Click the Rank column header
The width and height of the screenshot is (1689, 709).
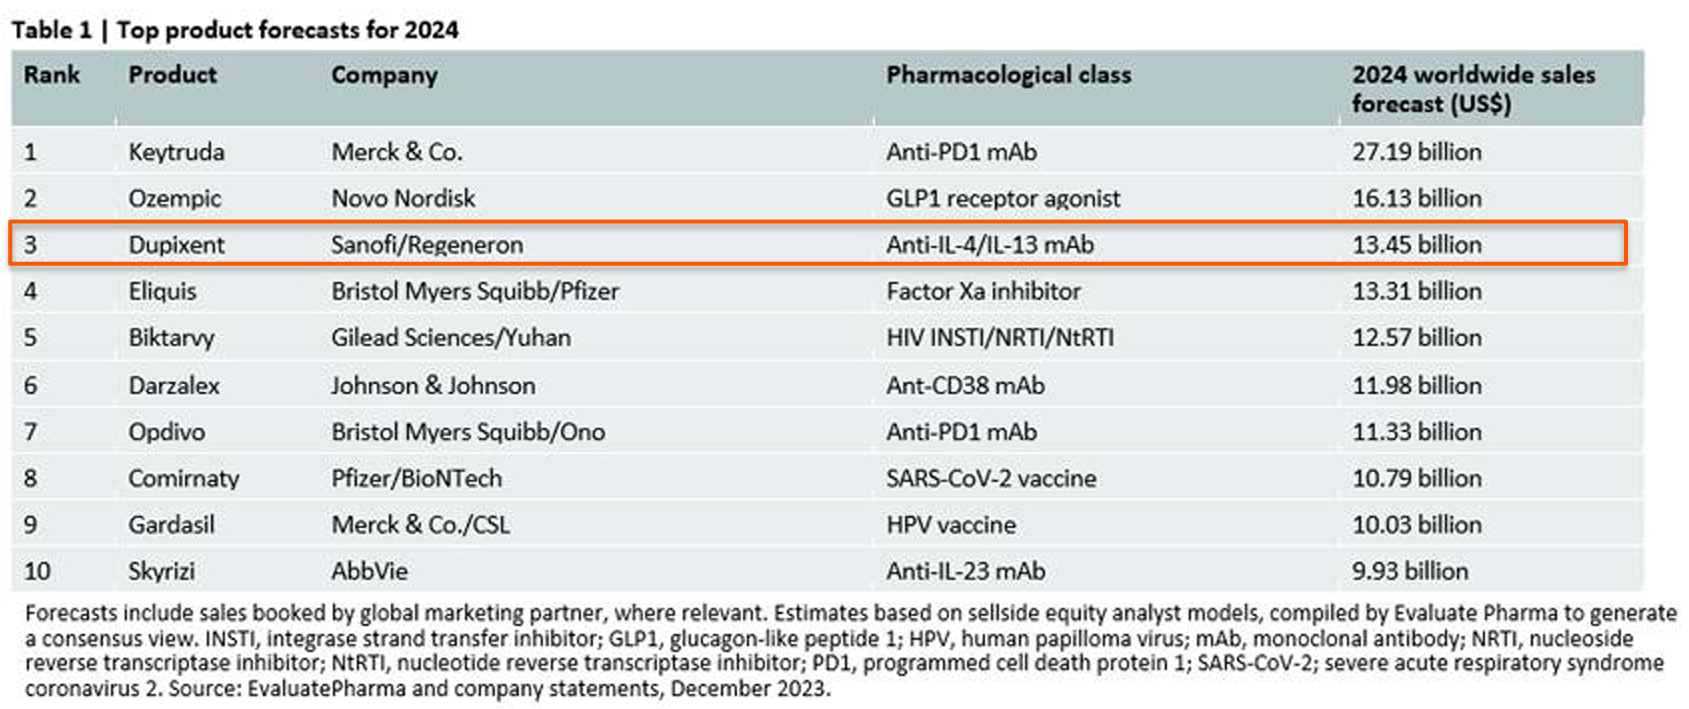pos(52,75)
